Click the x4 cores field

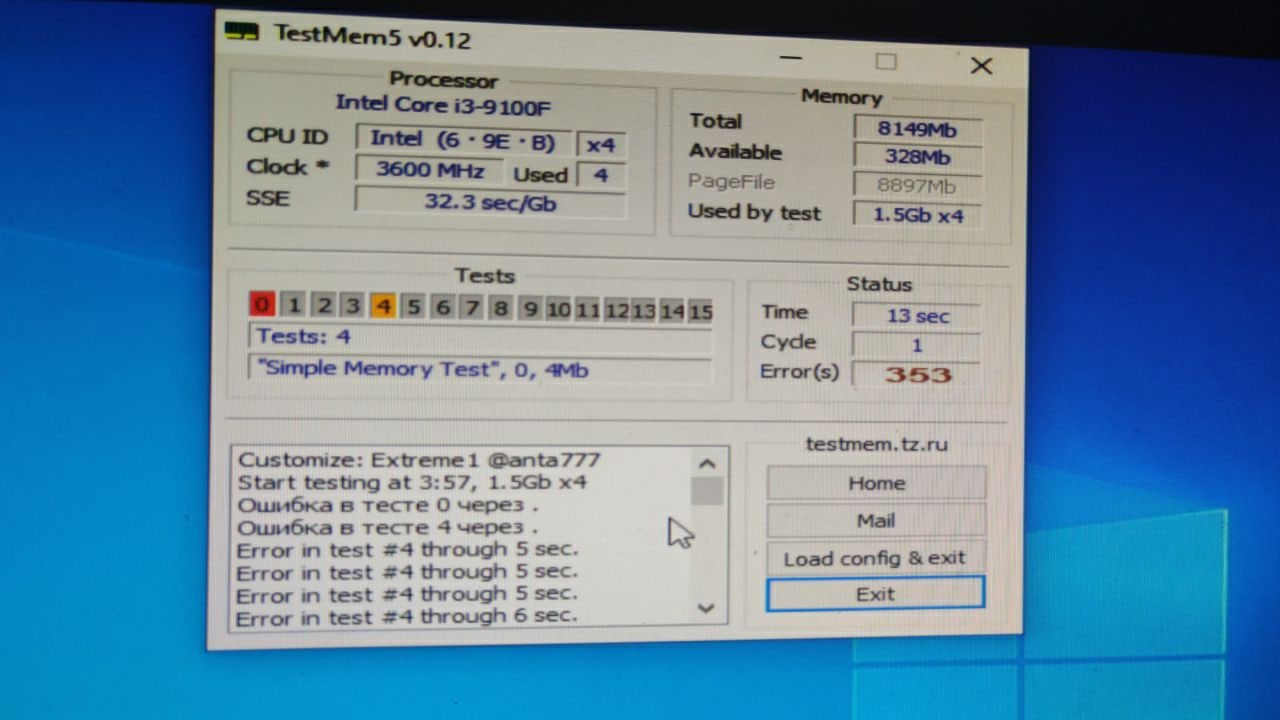[601, 144]
